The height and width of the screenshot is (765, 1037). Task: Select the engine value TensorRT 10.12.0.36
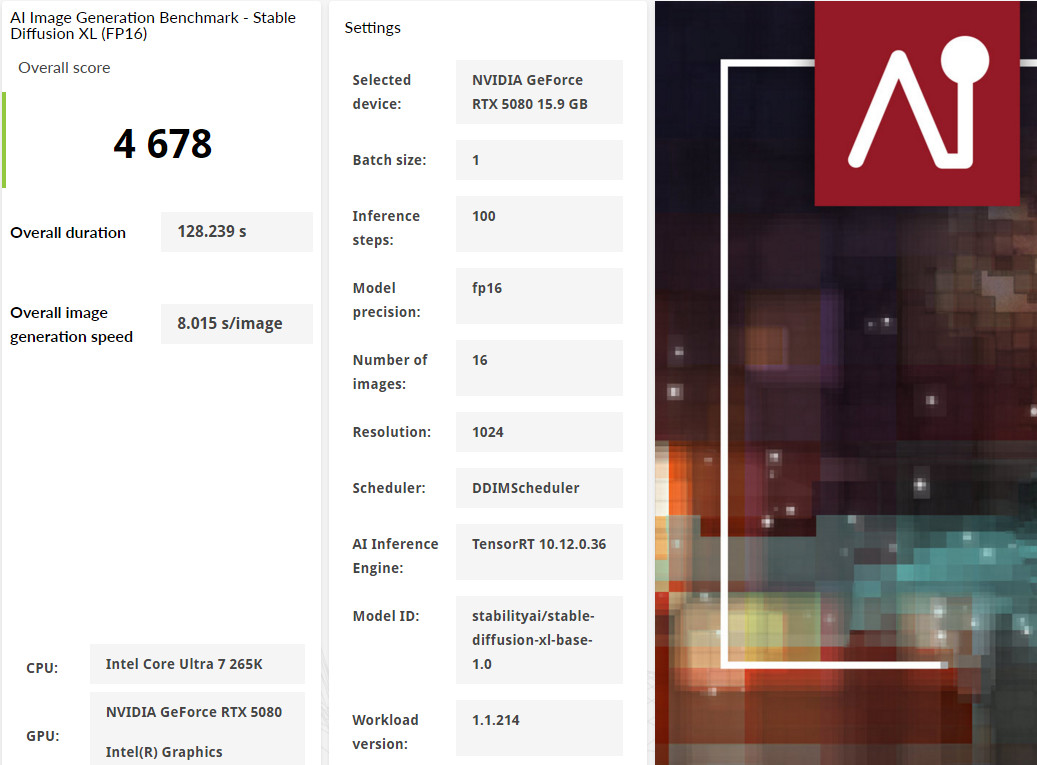[x=539, y=544]
